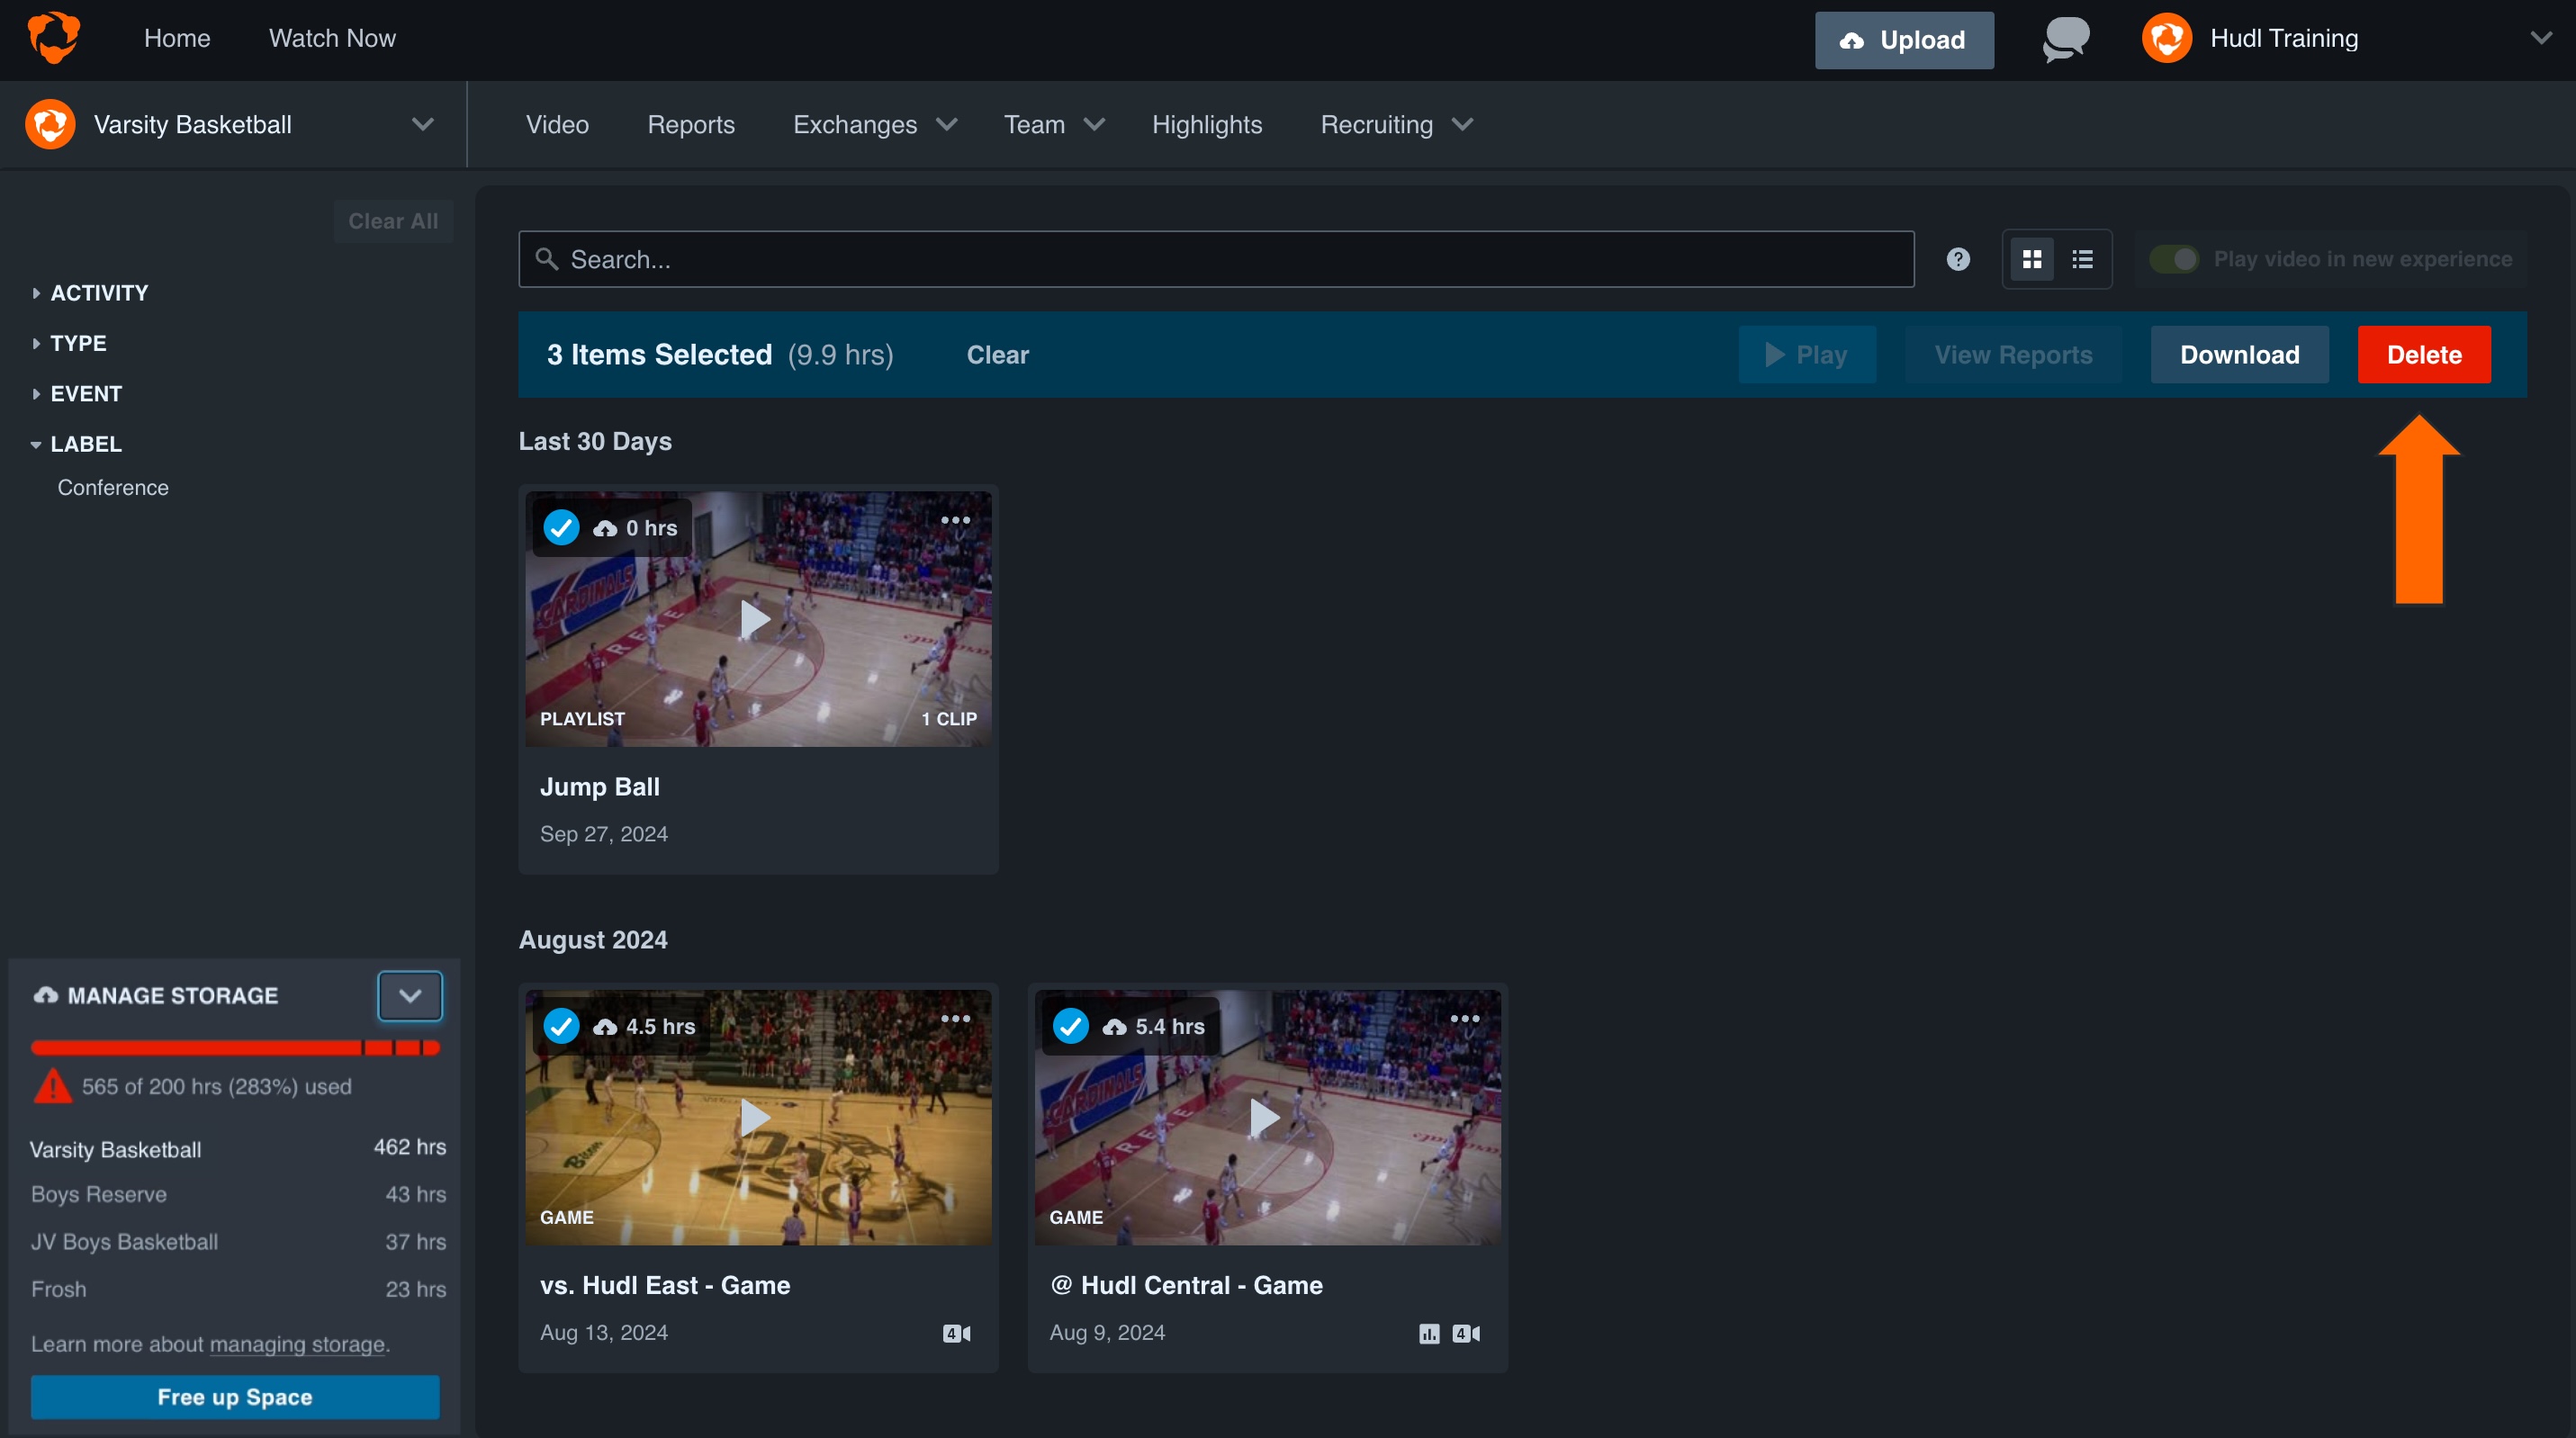Click into the Search field
2576x1438 pixels.
1216,259
